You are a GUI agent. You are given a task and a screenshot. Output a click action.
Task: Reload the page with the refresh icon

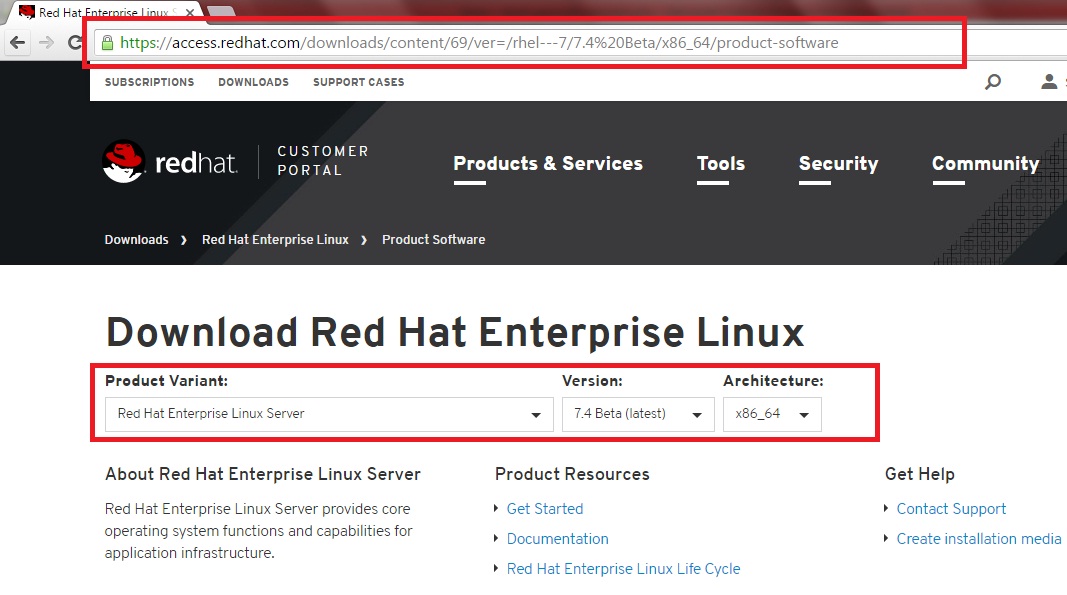(x=75, y=43)
